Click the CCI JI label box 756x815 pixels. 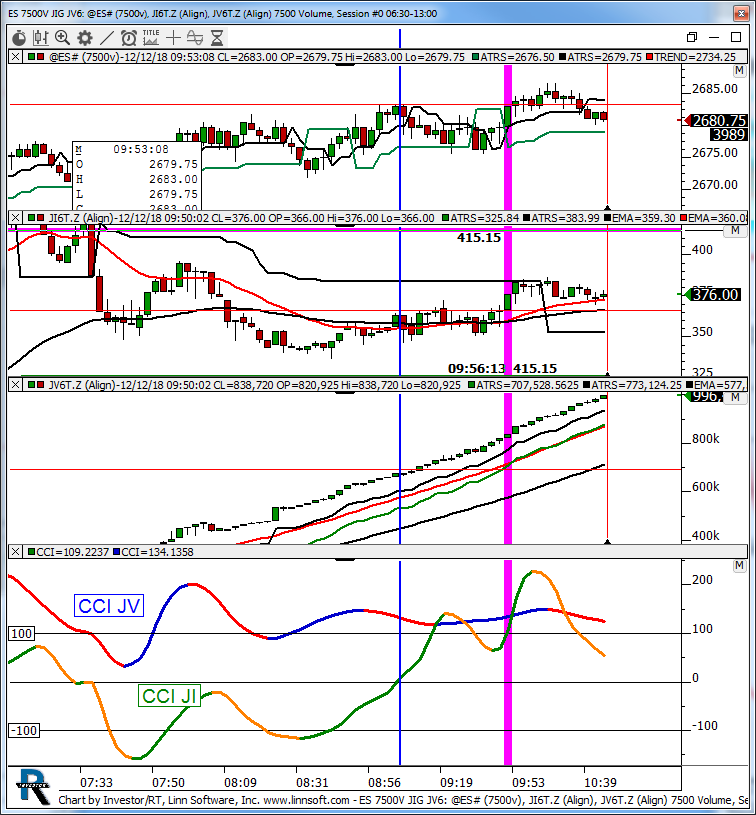(x=169, y=696)
